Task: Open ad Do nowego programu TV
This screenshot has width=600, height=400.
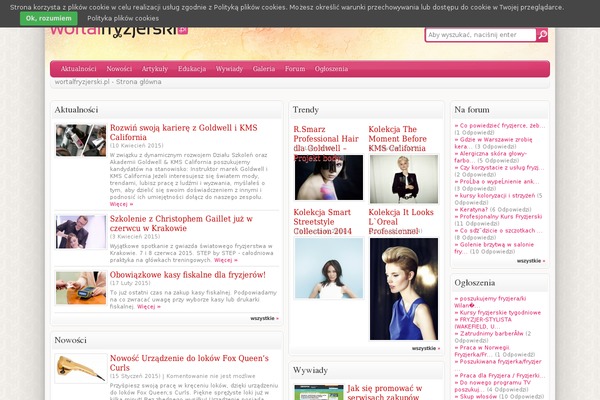Action: (493, 386)
